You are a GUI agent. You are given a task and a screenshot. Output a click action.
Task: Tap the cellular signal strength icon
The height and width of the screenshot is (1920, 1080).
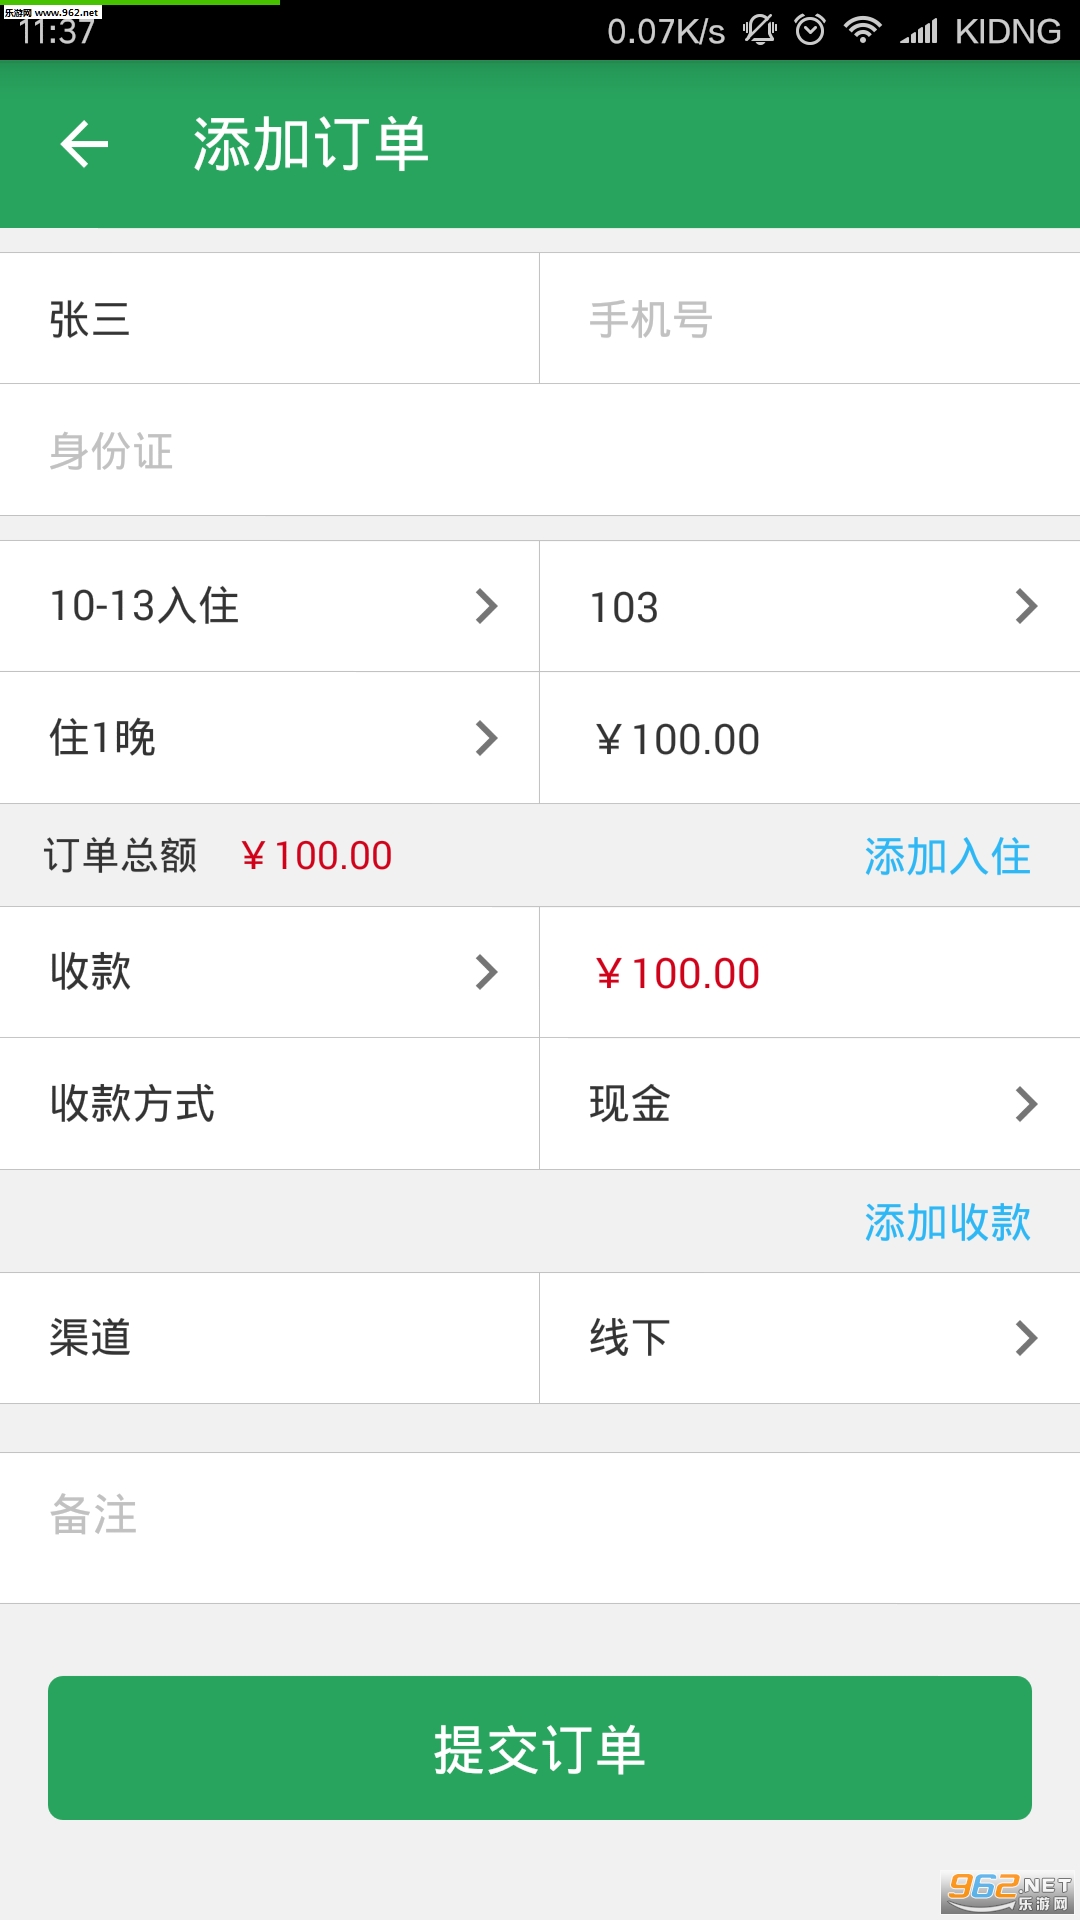click(x=918, y=32)
